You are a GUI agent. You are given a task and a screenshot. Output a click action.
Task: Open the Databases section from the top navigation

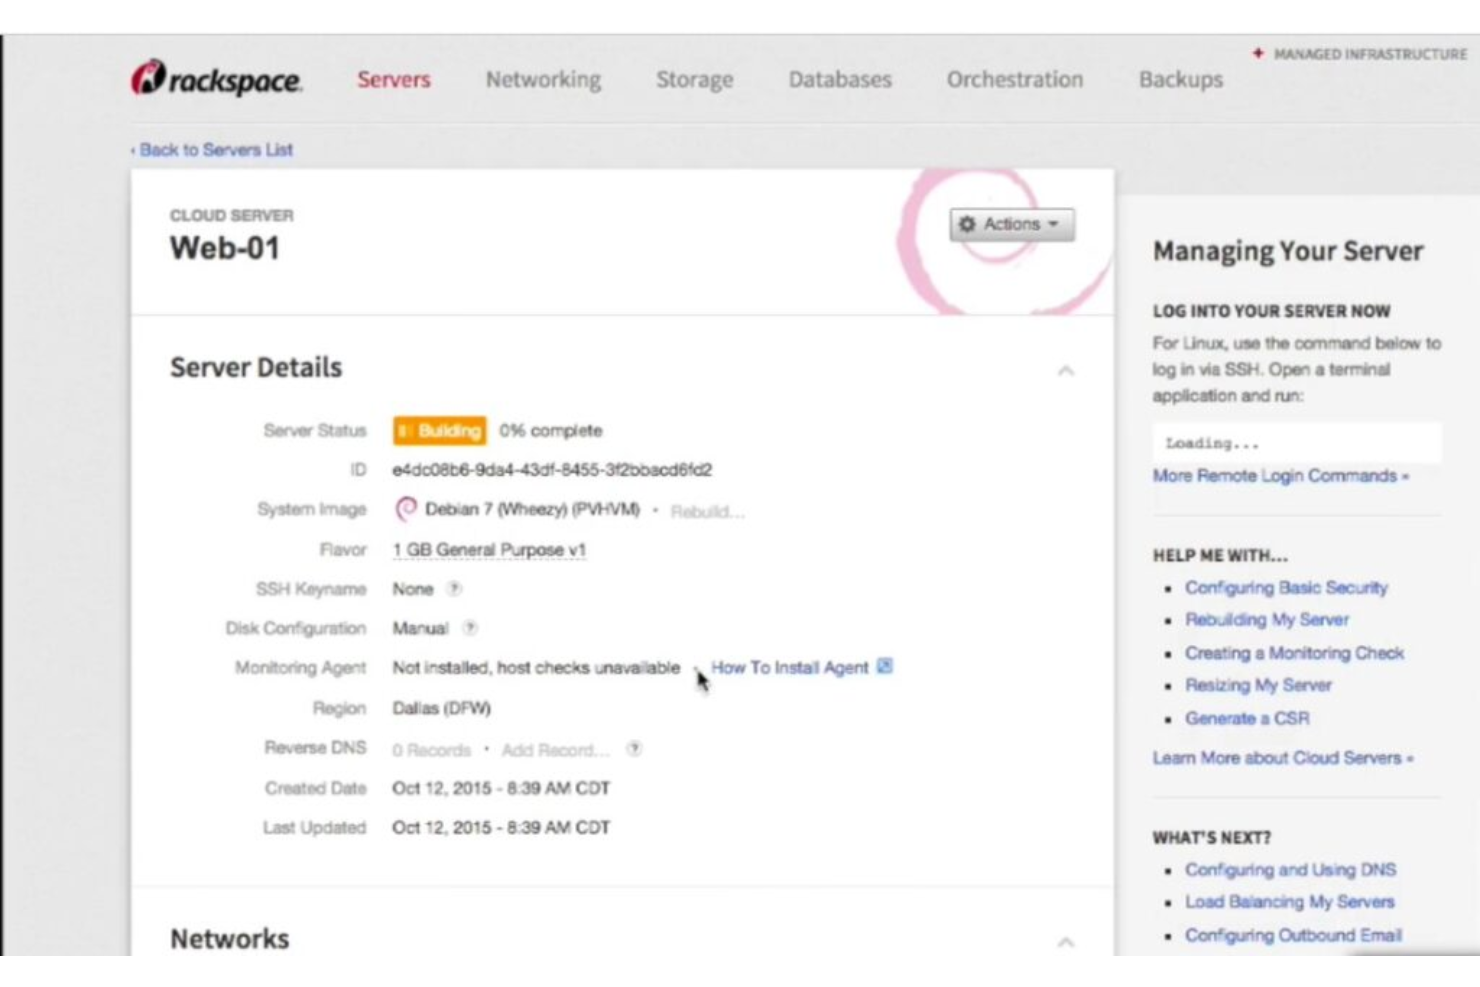[x=840, y=80]
